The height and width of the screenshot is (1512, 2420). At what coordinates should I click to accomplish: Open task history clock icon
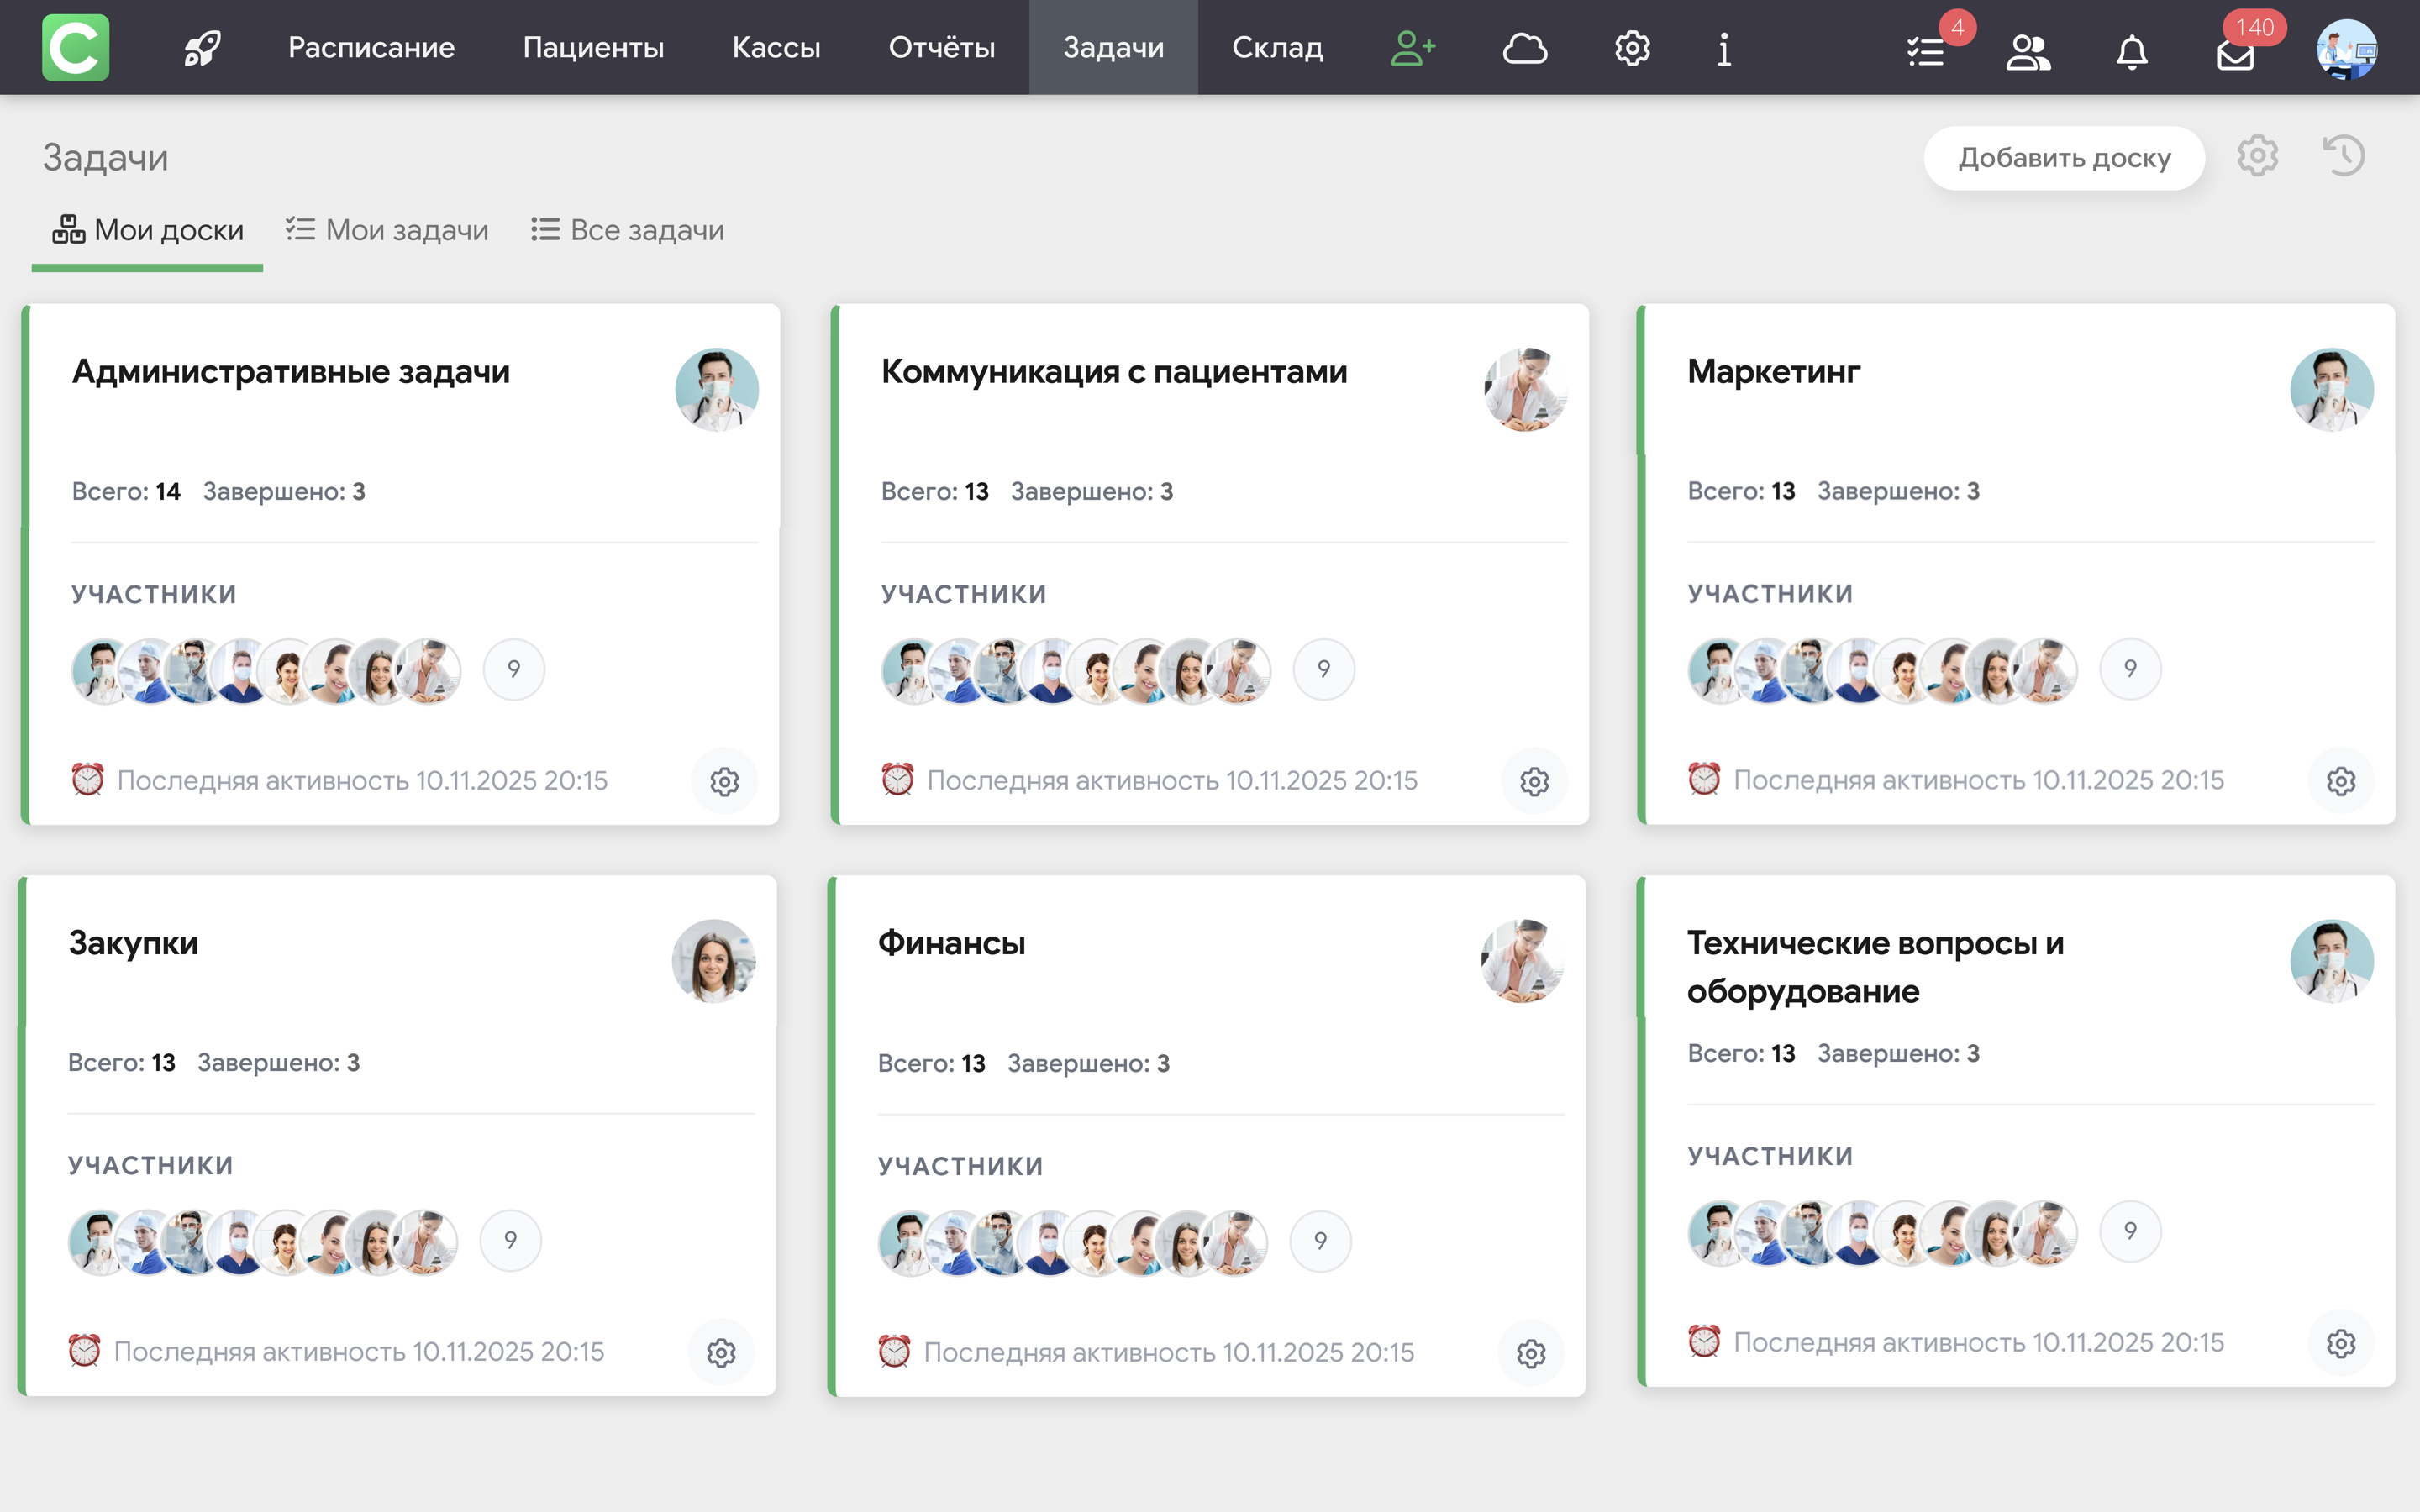[2343, 156]
